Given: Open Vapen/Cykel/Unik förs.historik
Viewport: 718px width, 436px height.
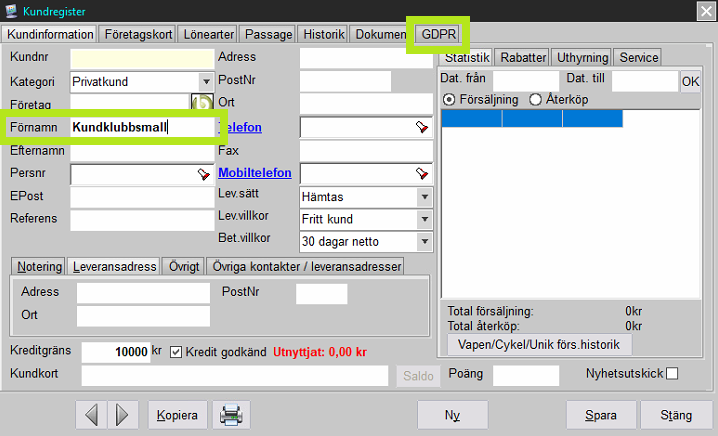Looking at the screenshot, I should pos(540,344).
